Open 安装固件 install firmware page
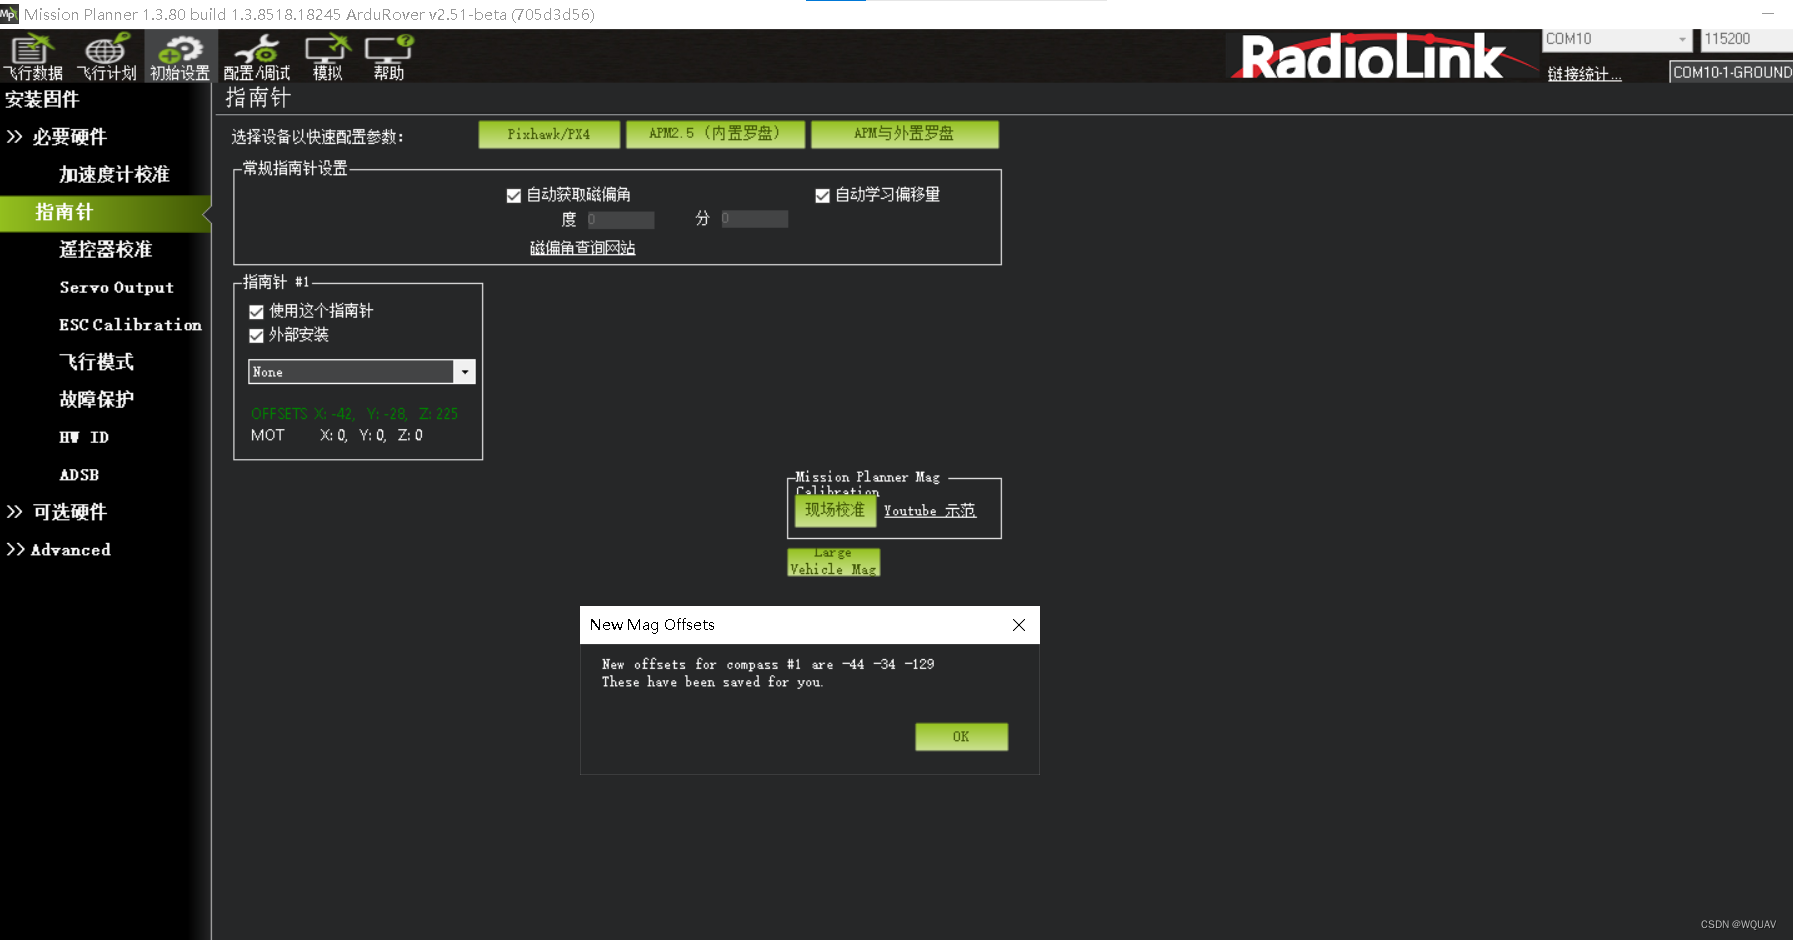The height and width of the screenshot is (940, 1793). [x=42, y=99]
